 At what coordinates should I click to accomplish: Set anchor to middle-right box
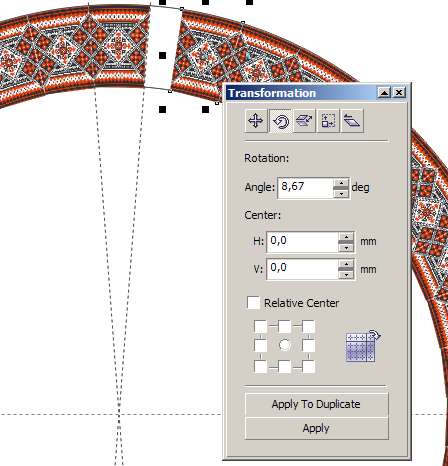308,345
